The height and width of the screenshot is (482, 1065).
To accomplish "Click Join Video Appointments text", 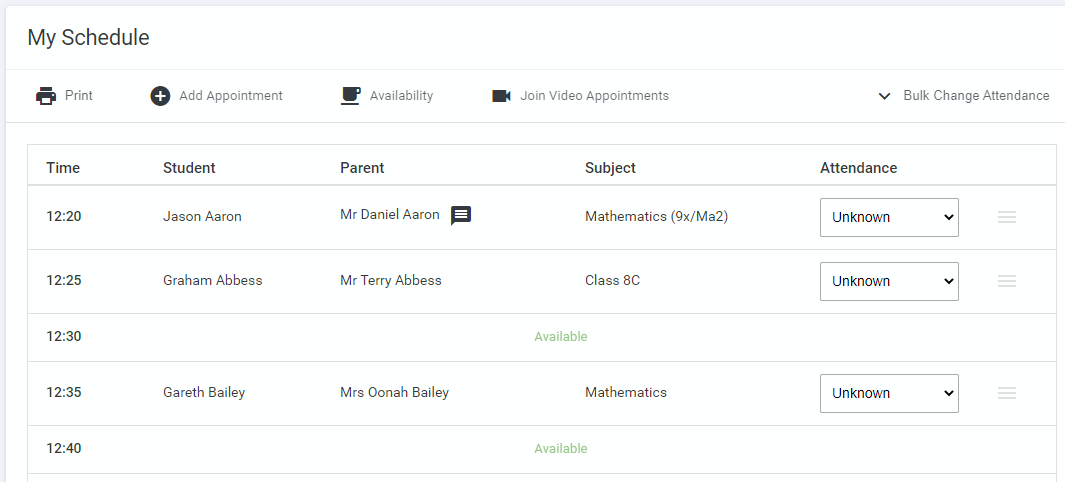I will (594, 96).
